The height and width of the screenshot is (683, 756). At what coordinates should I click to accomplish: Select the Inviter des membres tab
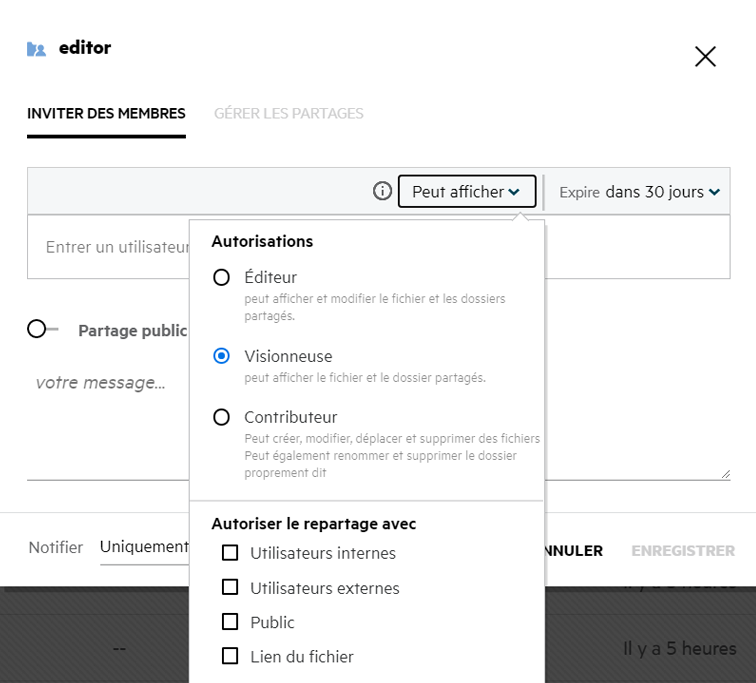(106, 114)
